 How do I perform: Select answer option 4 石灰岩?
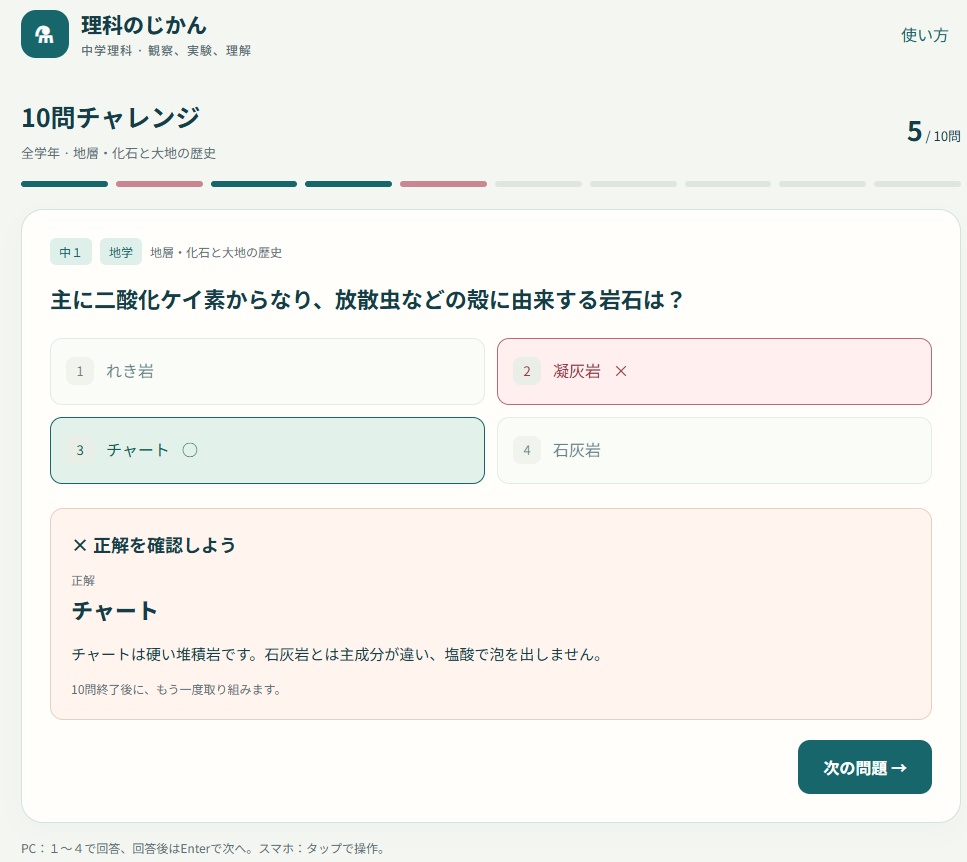(714, 450)
